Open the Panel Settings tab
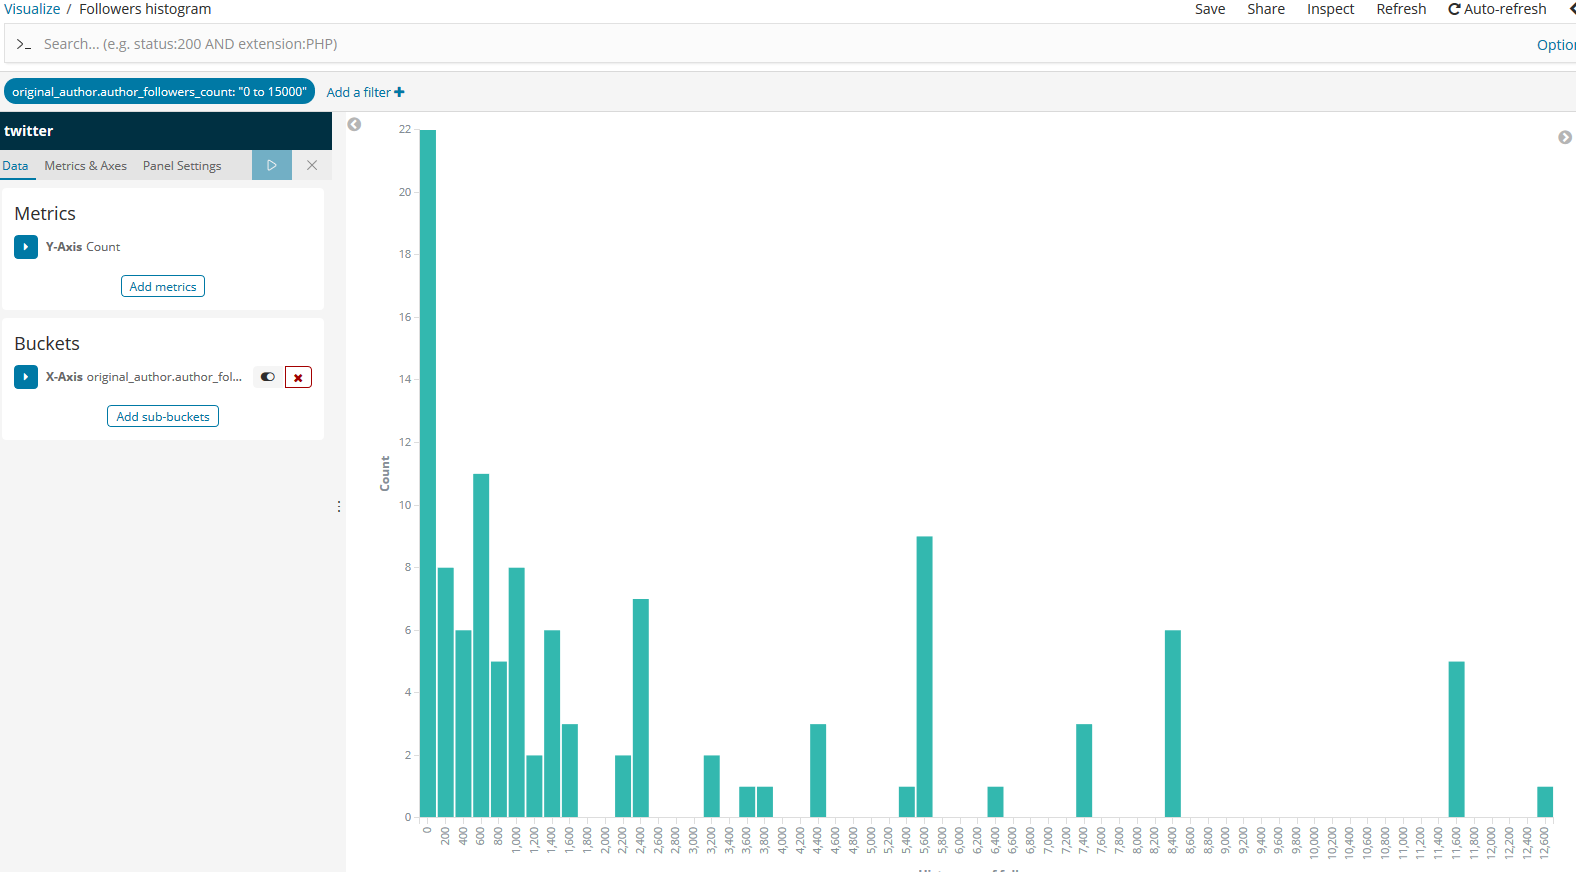1576x872 pixels. point(182,166)
